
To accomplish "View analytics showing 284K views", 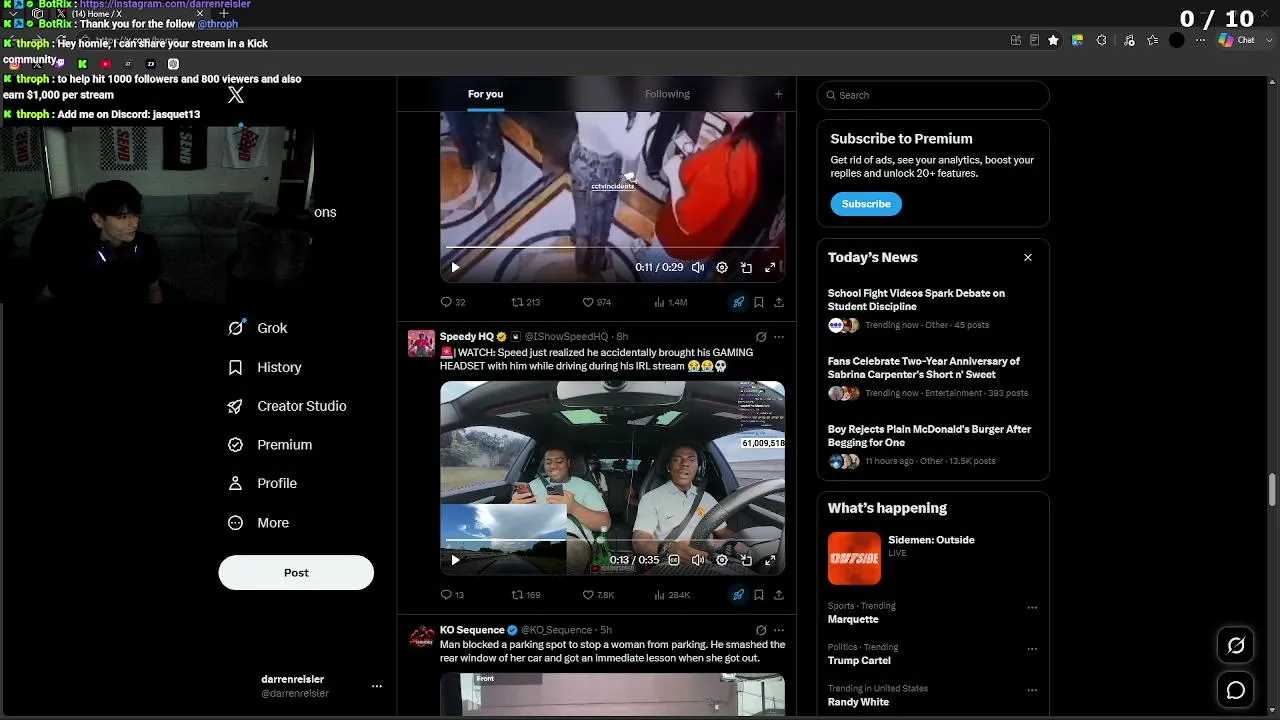I will click(672, 595).
